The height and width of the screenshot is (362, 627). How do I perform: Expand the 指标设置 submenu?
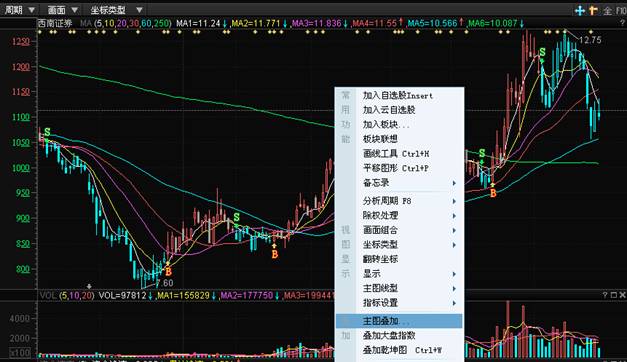pos(400,303)
